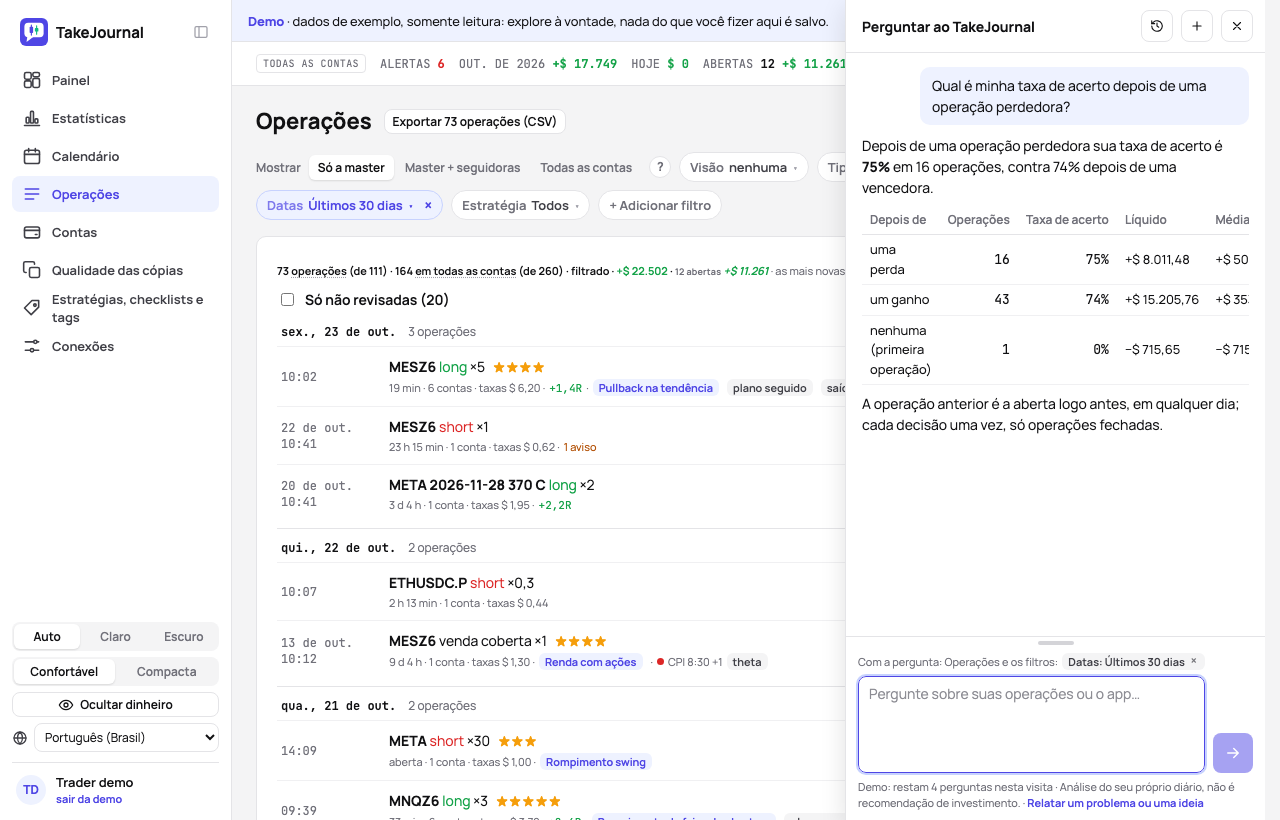Screen dimensions: 1280x820
Task: Open the ETHUSDC.P short operation row
Action: pos(560,592)
